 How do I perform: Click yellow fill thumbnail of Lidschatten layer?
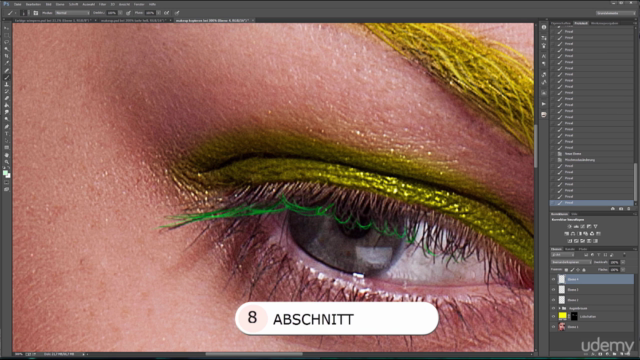(x=562, y=316)
